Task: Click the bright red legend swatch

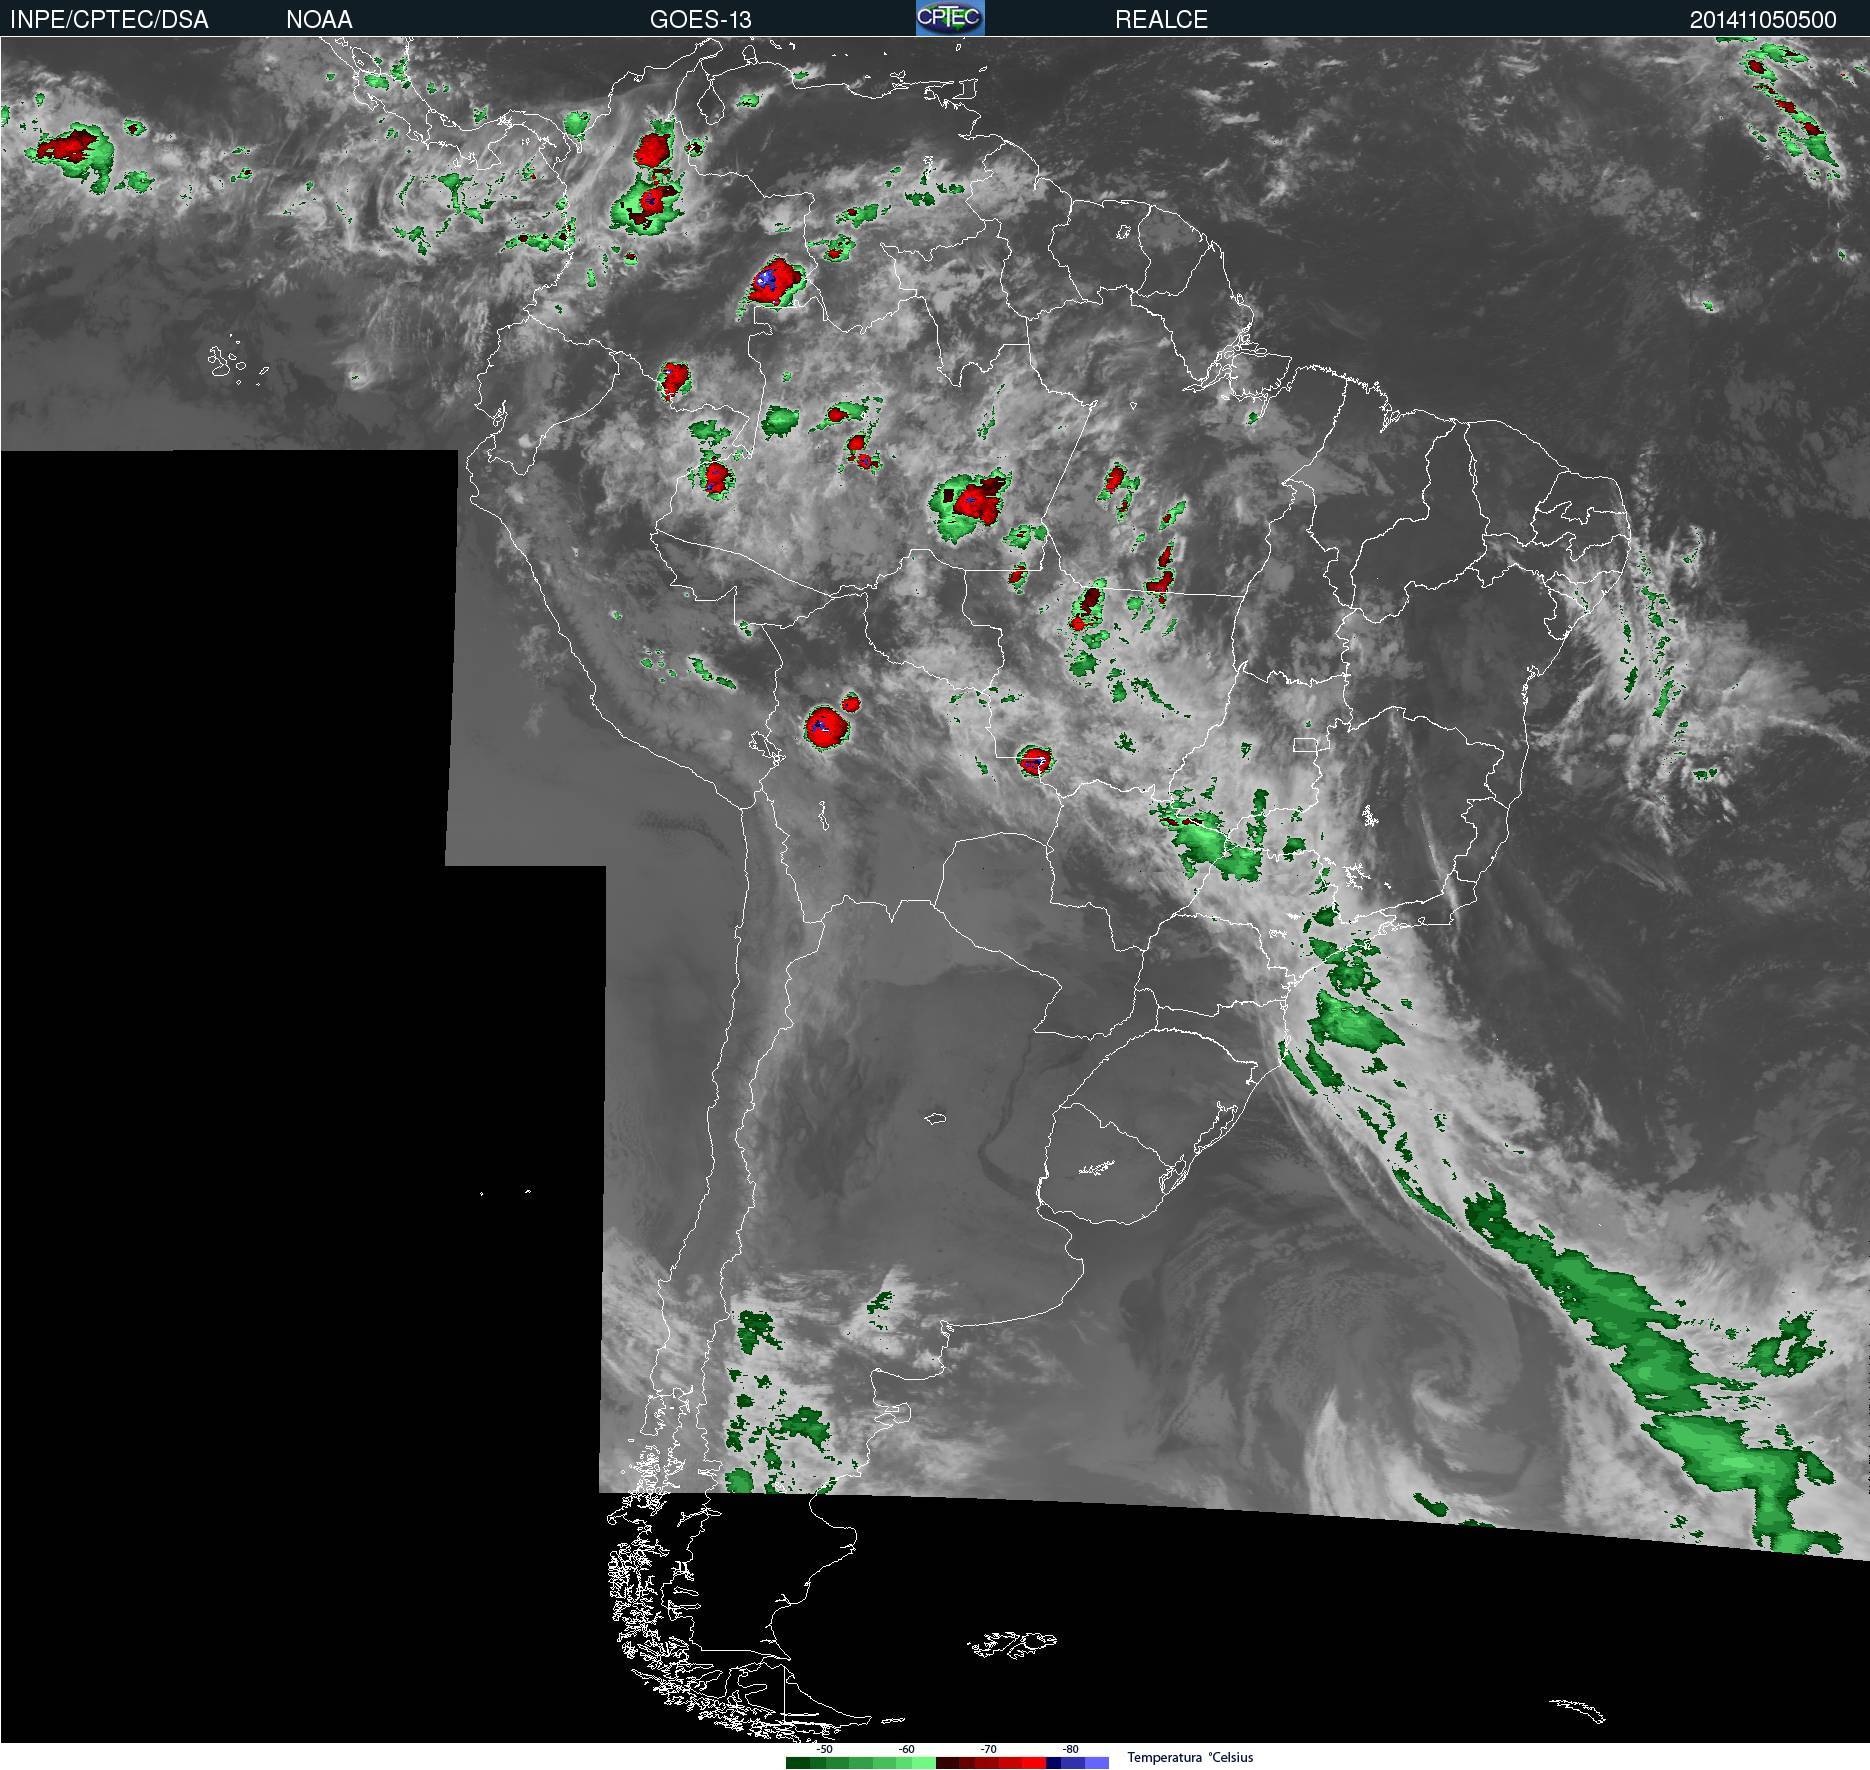Action: click(1034, 1763)
